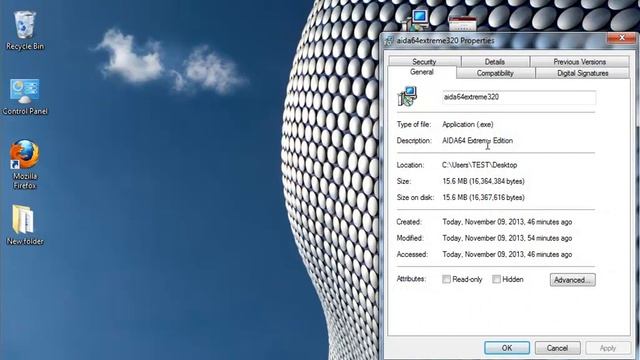Click the Accessed date value

tap(507, 254)
